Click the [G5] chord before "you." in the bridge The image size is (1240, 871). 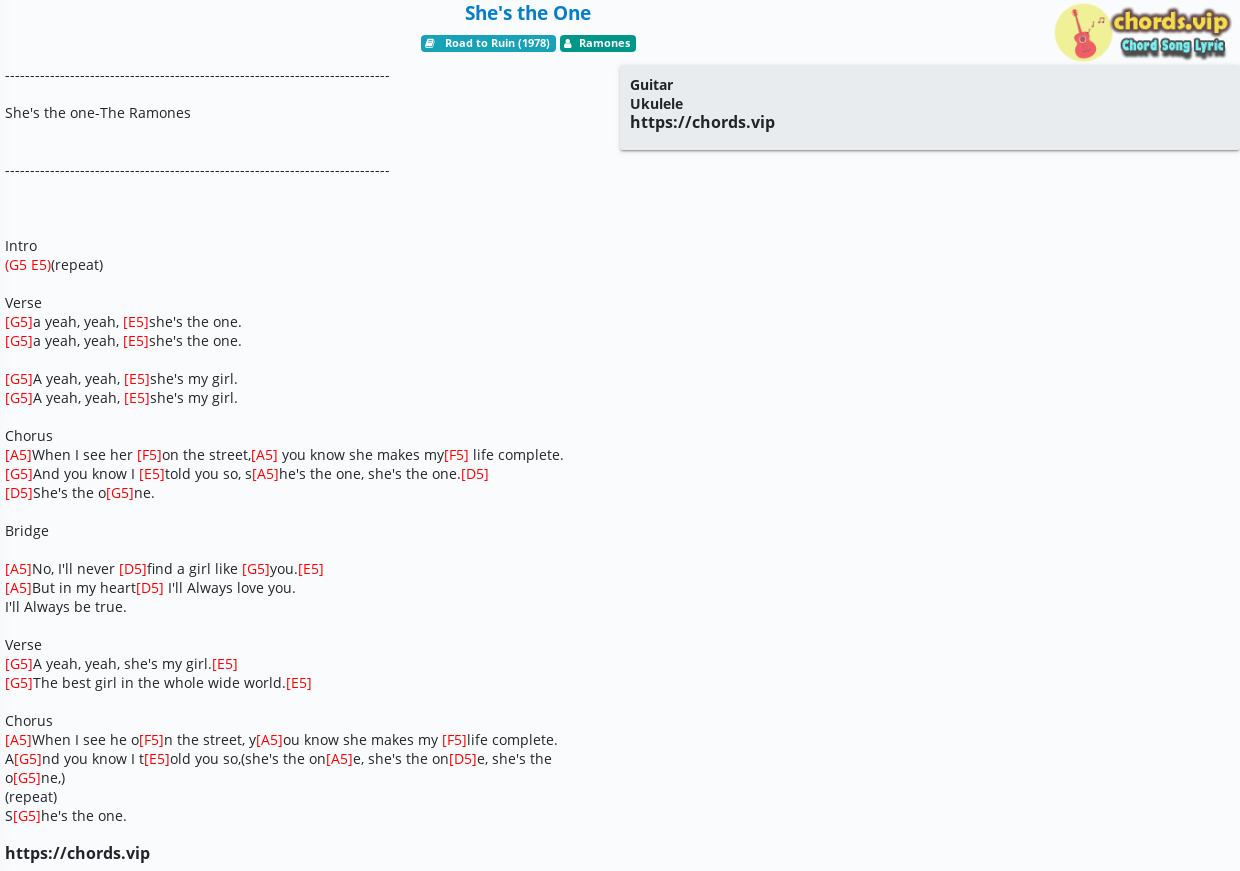click(256, 569)
